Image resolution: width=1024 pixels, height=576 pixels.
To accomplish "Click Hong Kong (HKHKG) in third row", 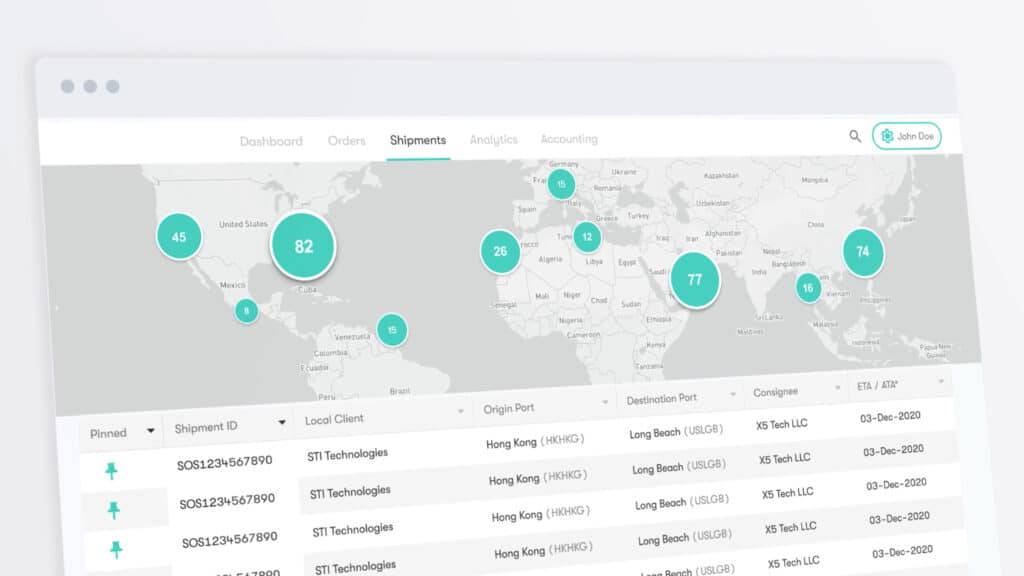I will [x=541, y=515].
